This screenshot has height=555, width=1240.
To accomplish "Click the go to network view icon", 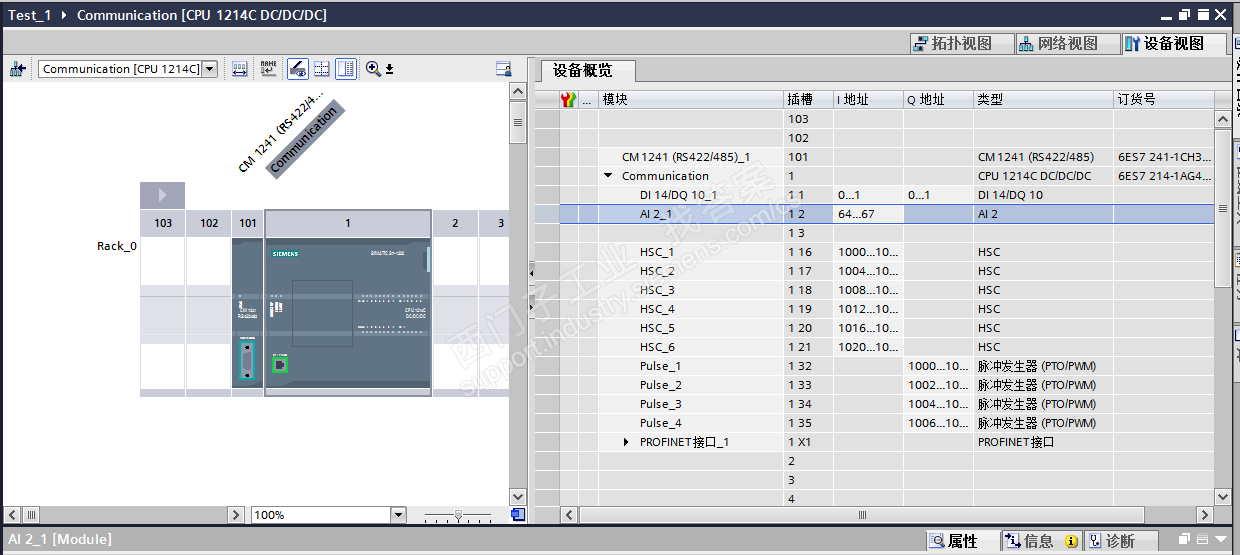I will pyautogui.click(x=18, y=69).
